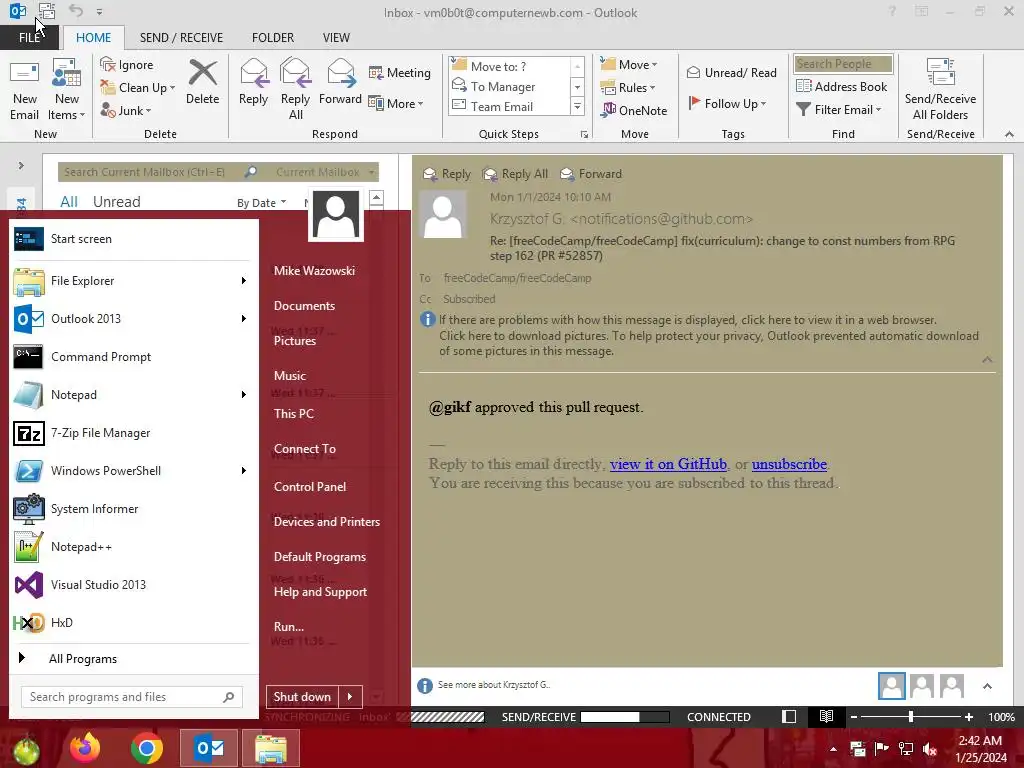
Task: Open Control Panel from Start menu
Action: (x=310, y=487)
